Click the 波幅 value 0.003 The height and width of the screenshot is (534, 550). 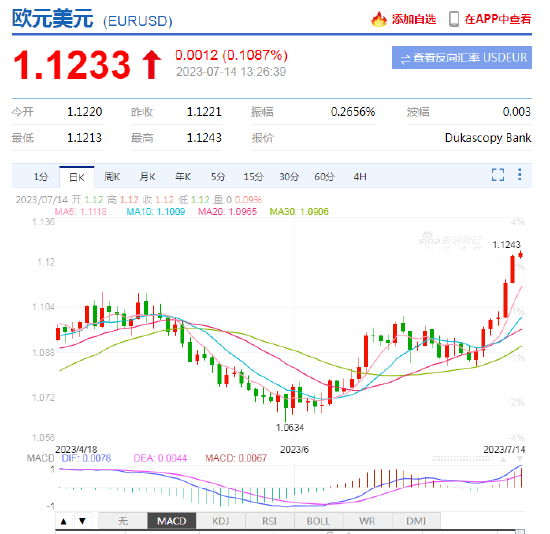point(517,112)
